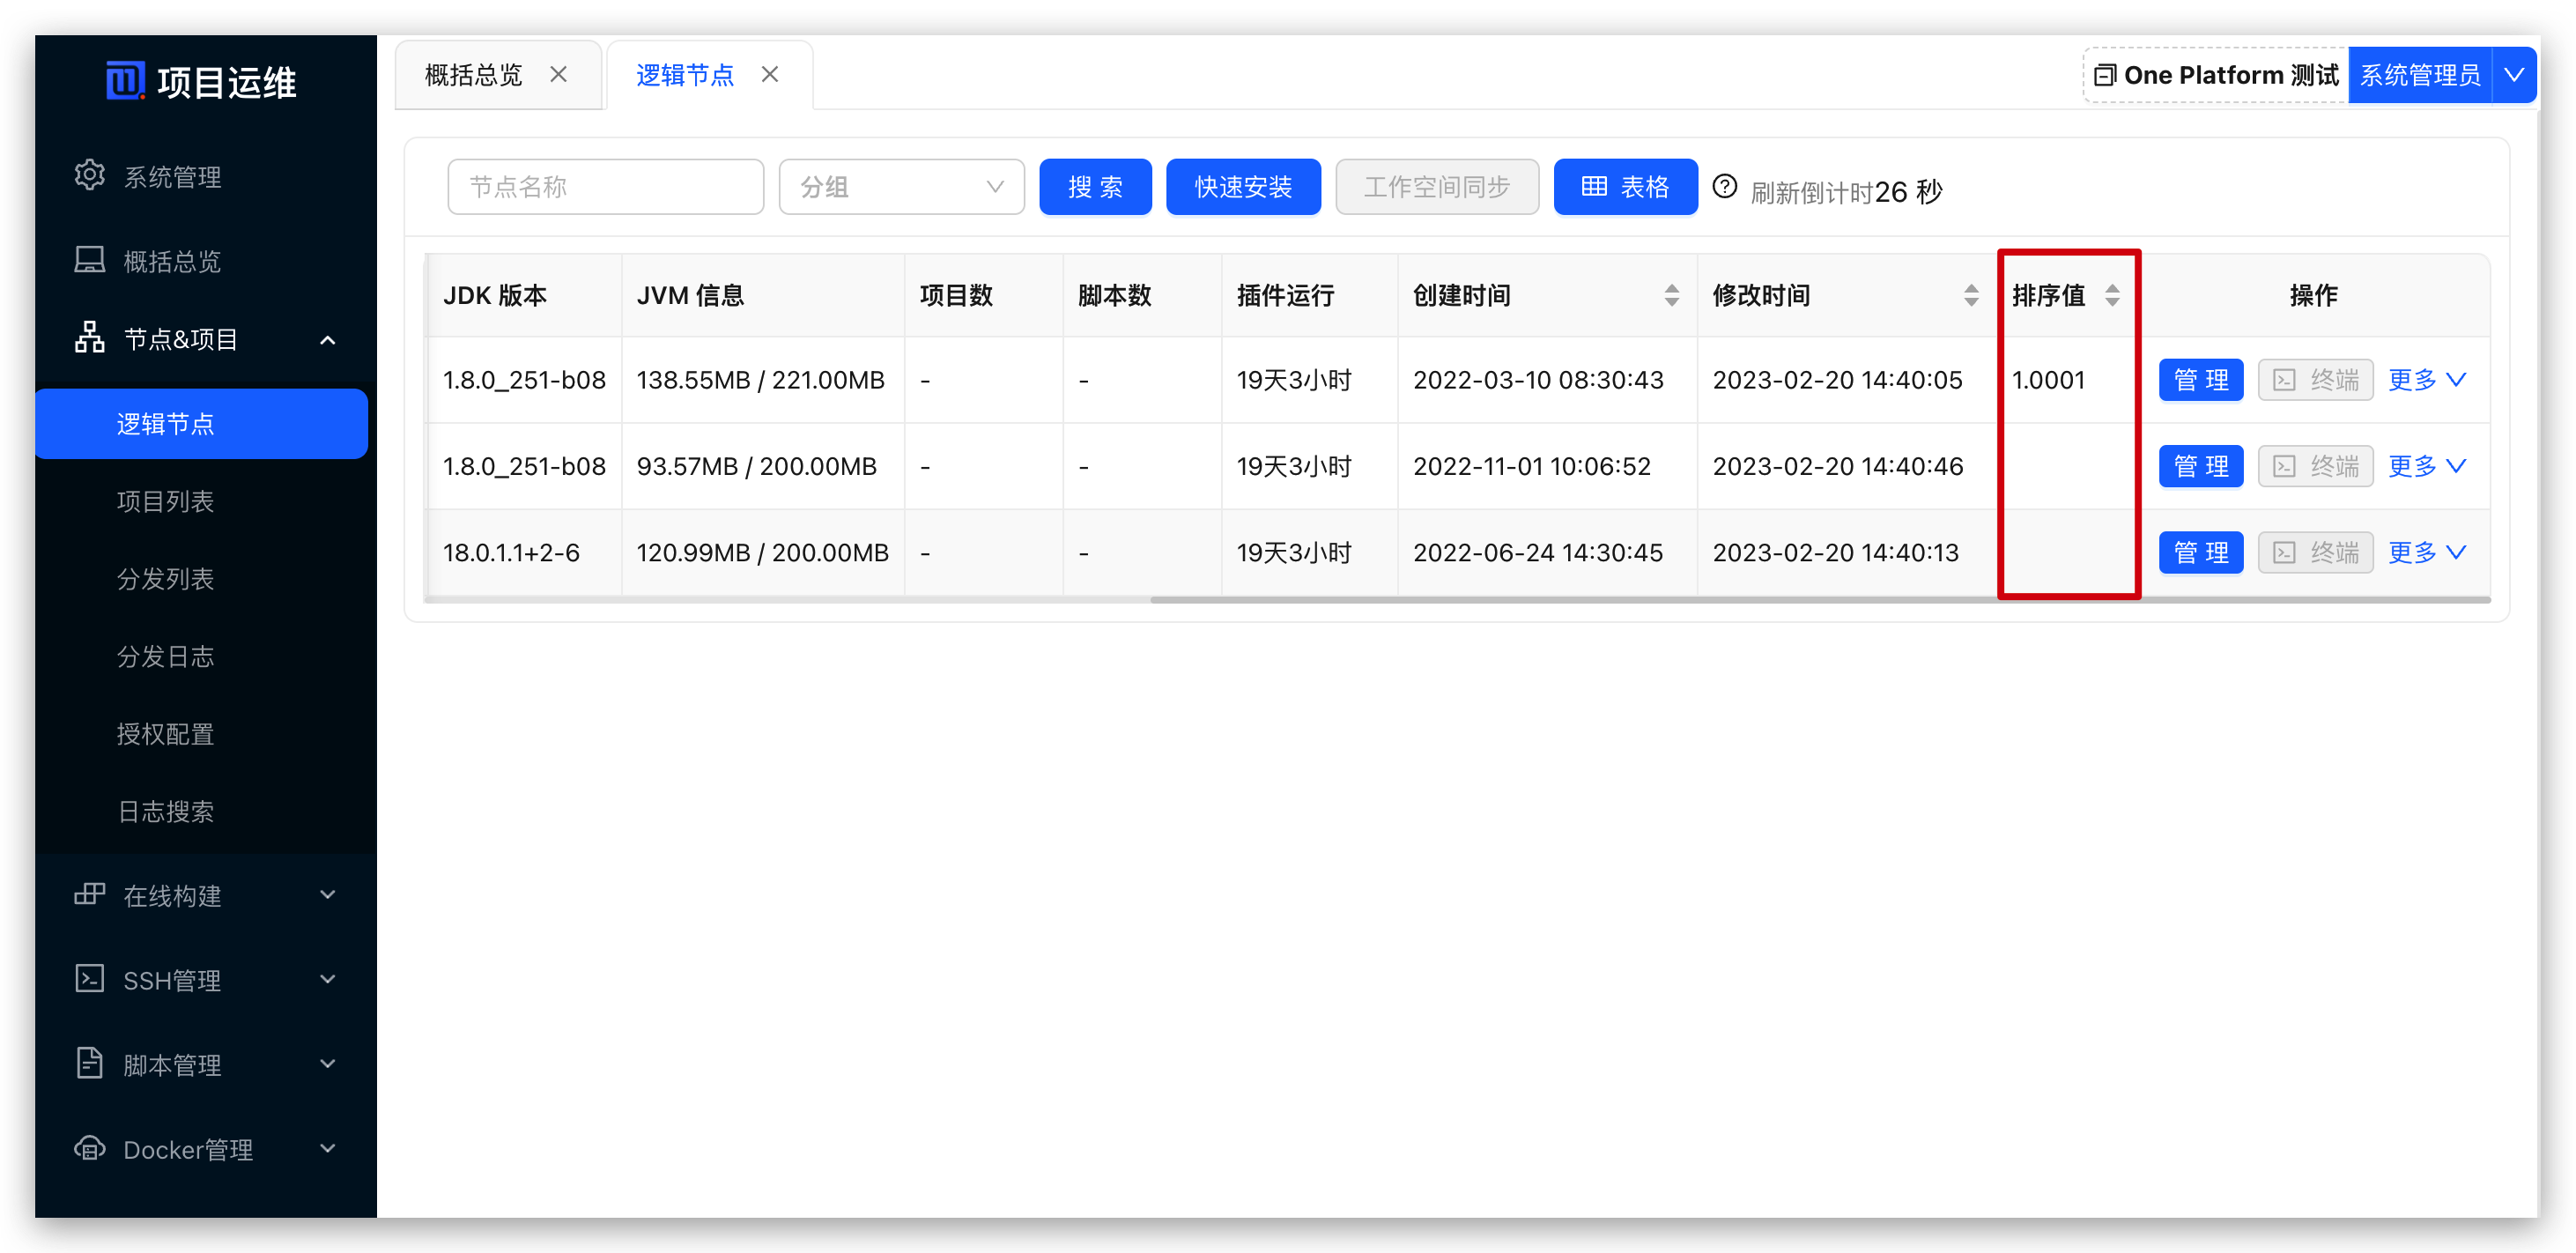The width and height of the screenshot is (2576, 1253).
Task: Toggle sort on the 排序值 column
Action: 2111,296
